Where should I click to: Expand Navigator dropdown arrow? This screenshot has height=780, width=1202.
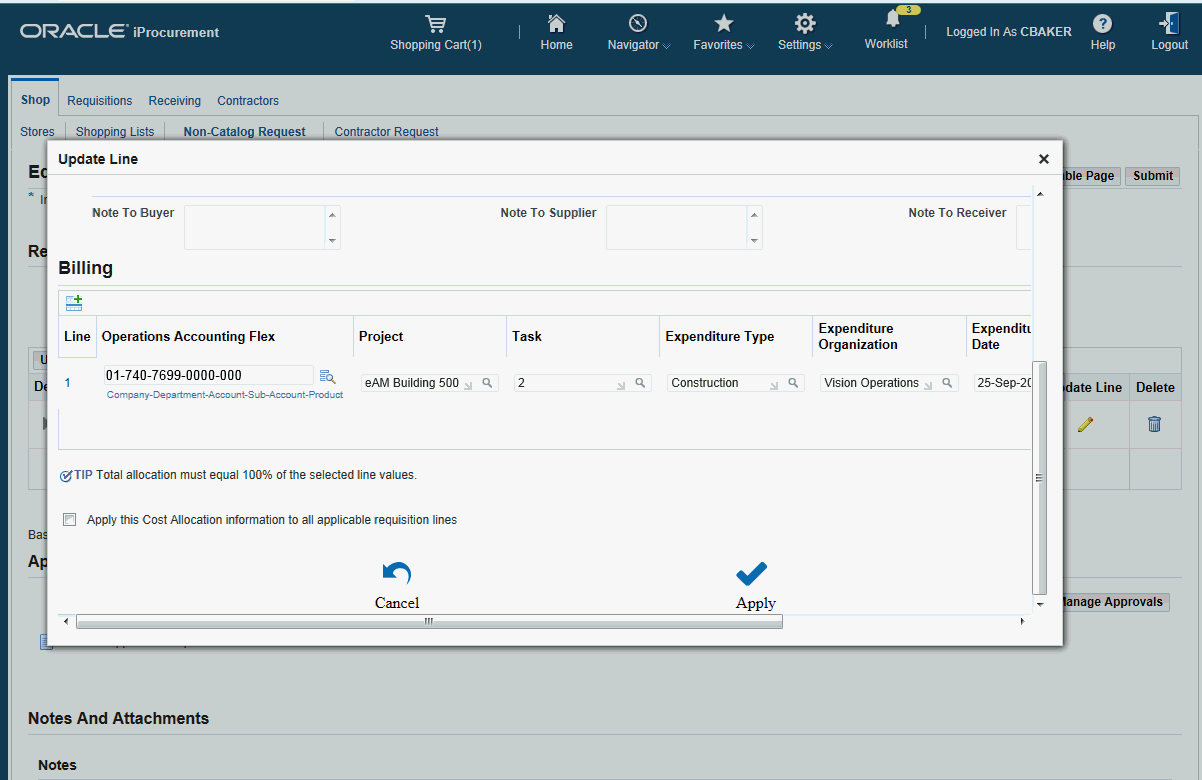click(x=666, y=46)
